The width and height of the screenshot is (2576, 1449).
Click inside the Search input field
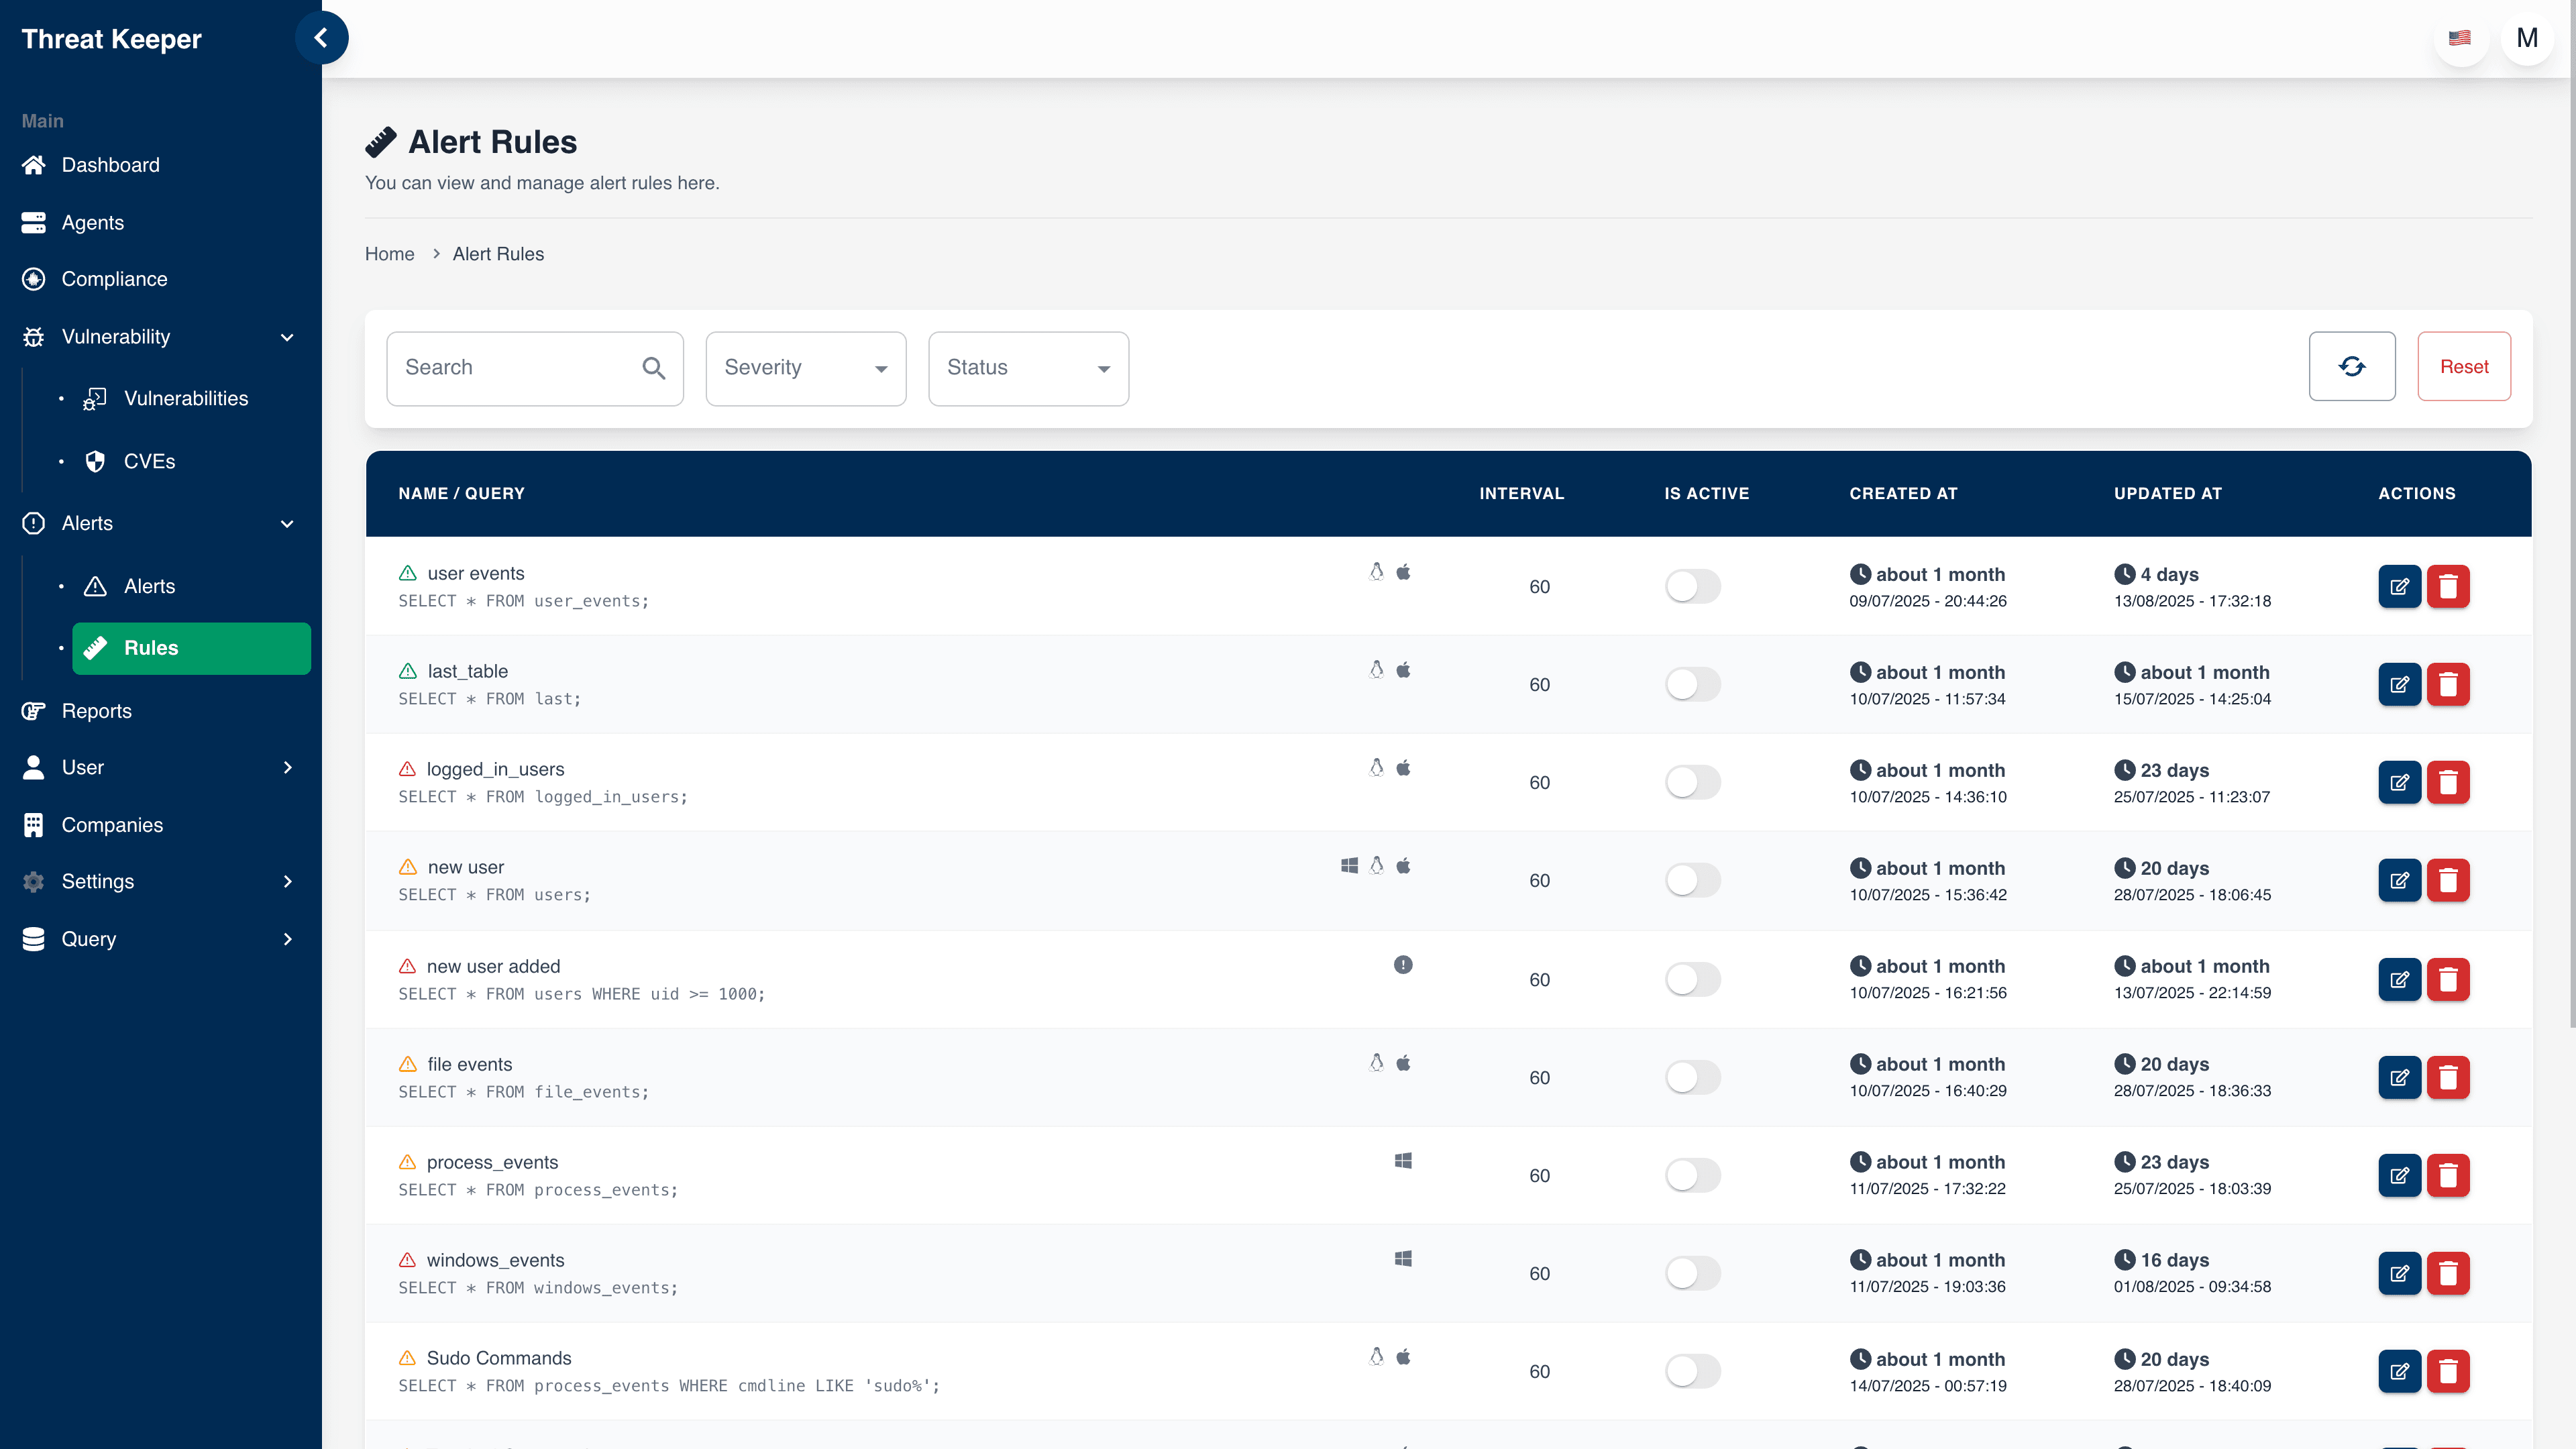500,368
